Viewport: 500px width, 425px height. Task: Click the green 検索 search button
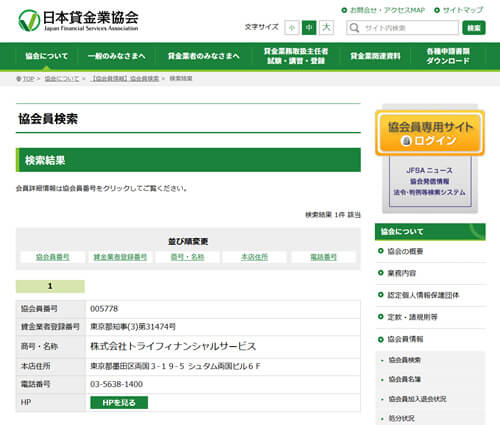(474, 28)
